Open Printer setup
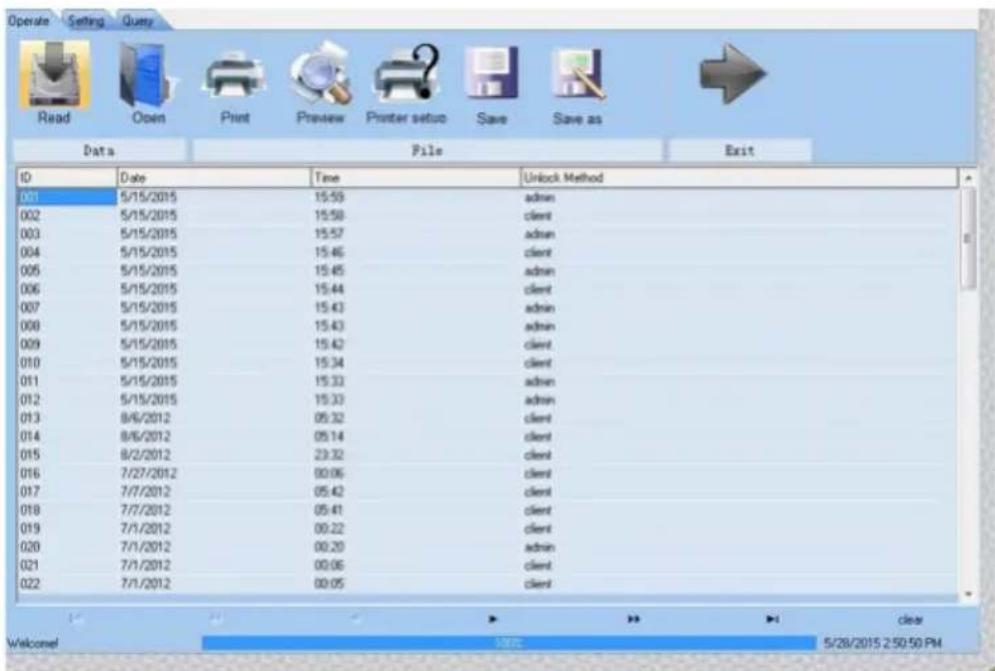The width and height of the screenshot is (995, 671). pyautogui.click(x=406, y=74)
